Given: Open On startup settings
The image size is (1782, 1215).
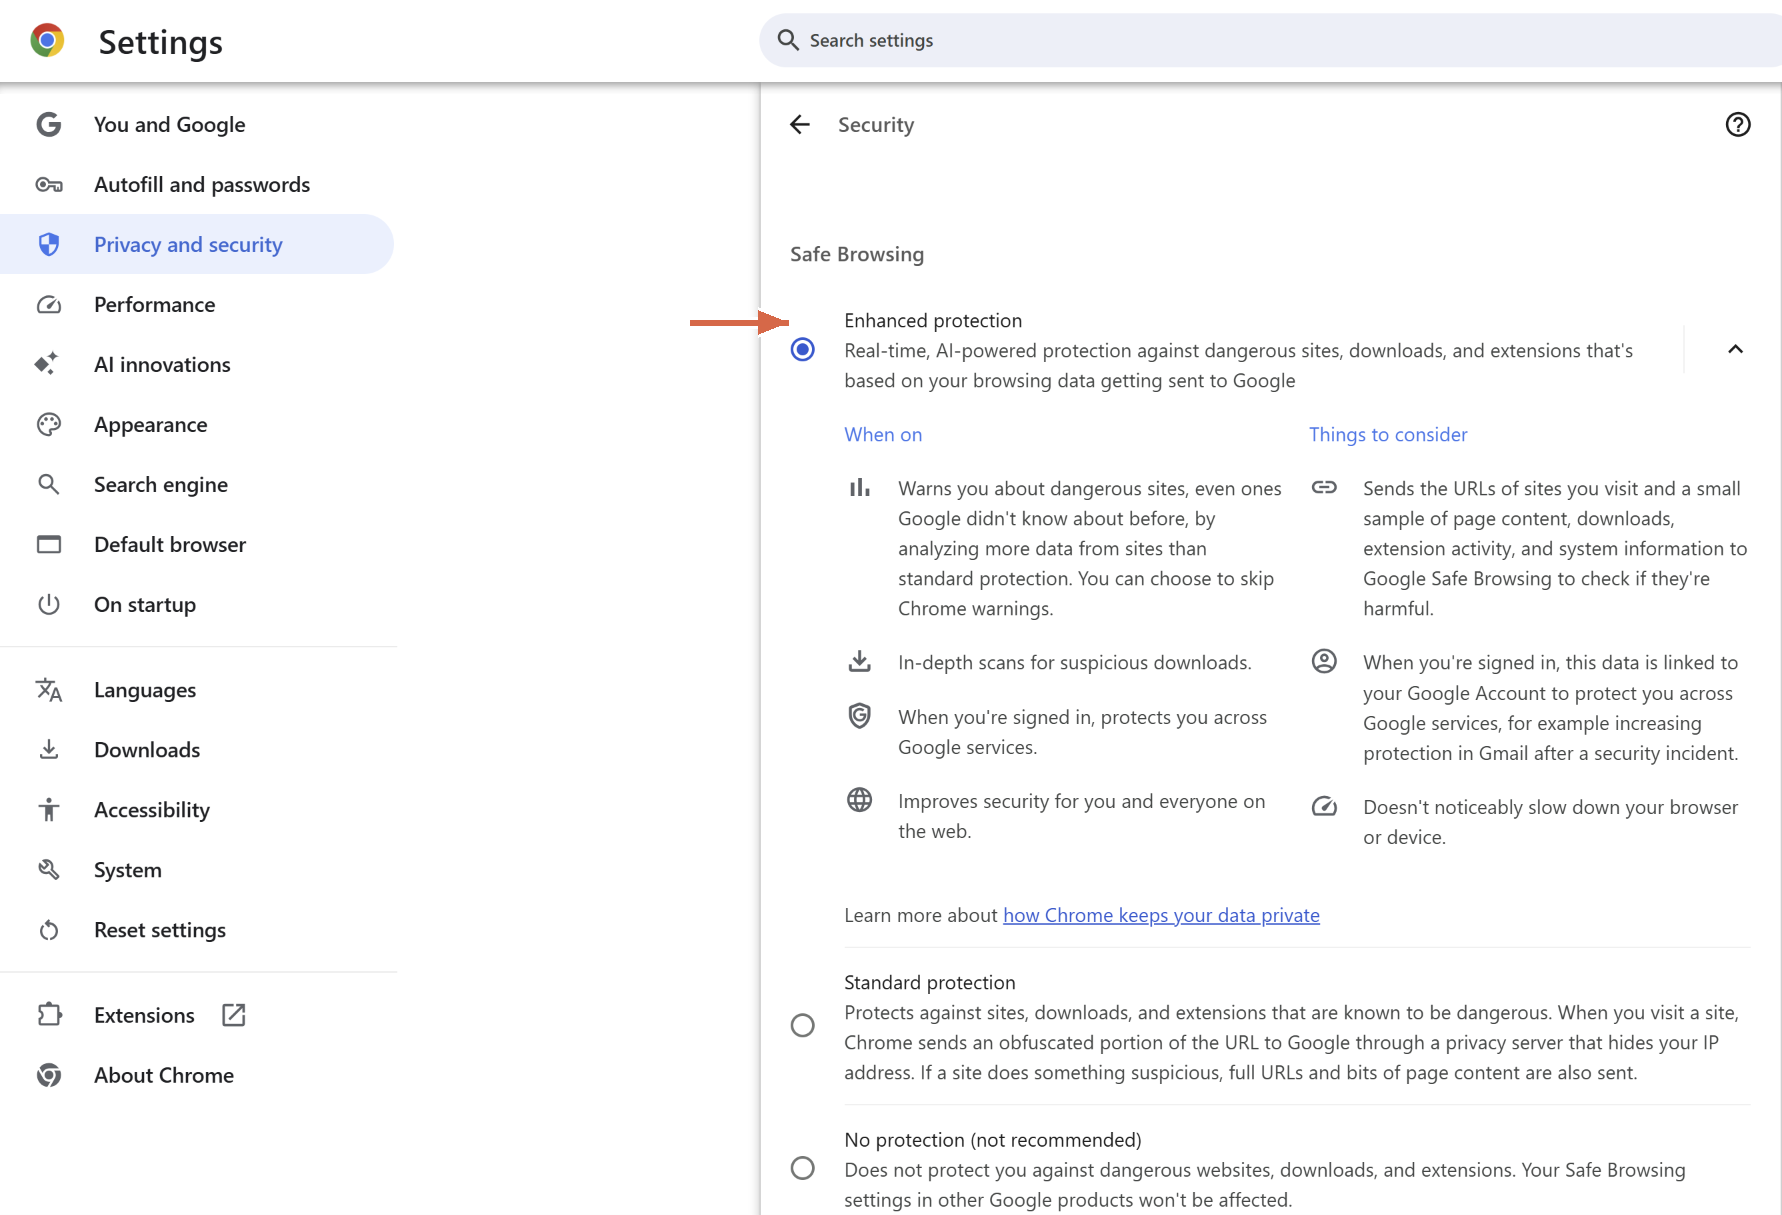Looking at the screenshot, I should tap(197, 604).
